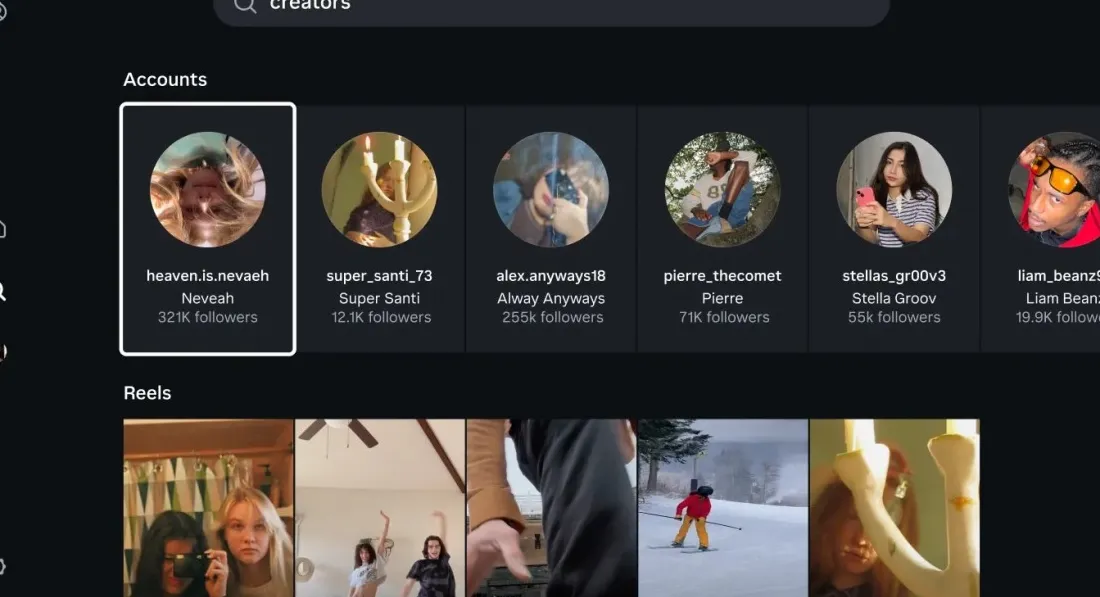Image resolution: width=1100 pixels, height=597 pixels.
Task: Click pierre_thecomet's username
Action: (x=722, y=275)
